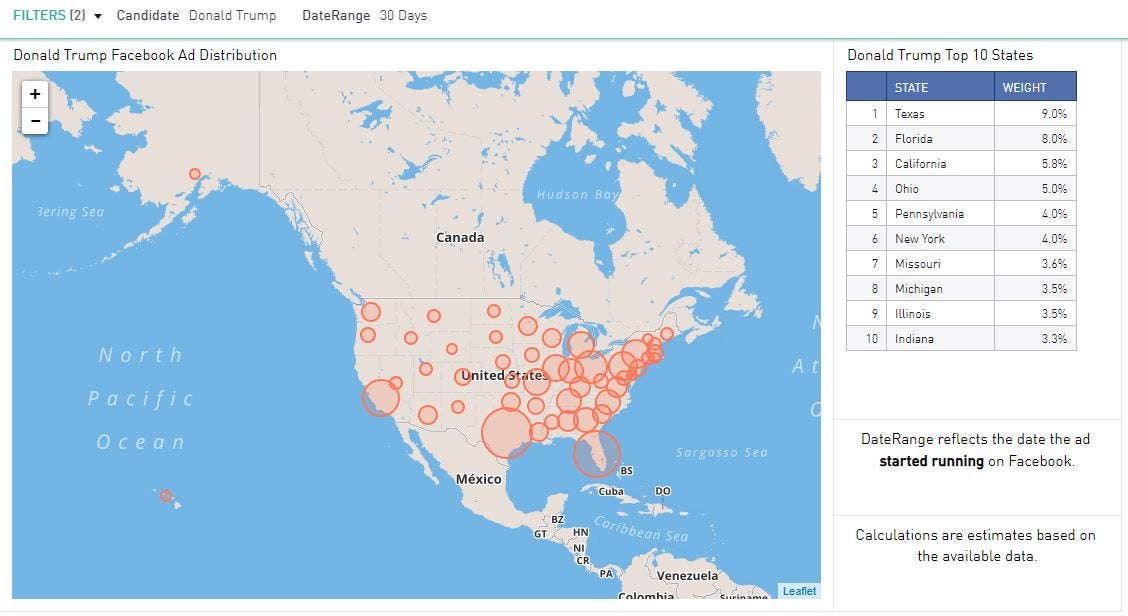Select the Pennsylvania row in table
1128x616 pixels.
(961, 214)
